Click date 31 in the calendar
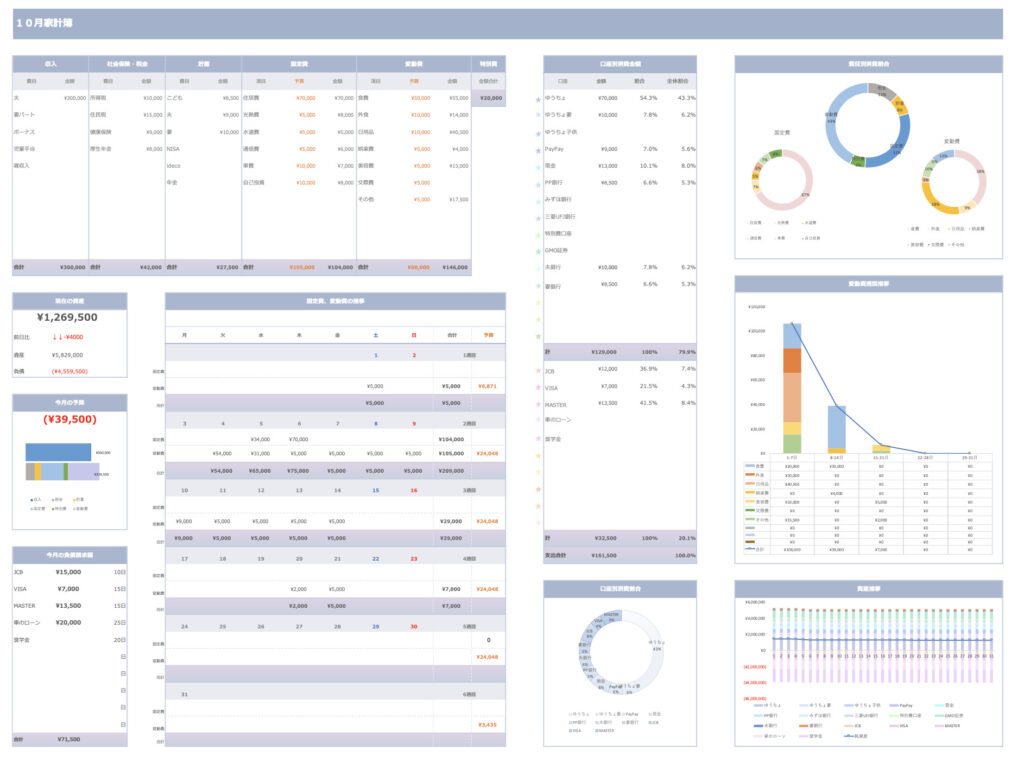 (x=184, y=694)
